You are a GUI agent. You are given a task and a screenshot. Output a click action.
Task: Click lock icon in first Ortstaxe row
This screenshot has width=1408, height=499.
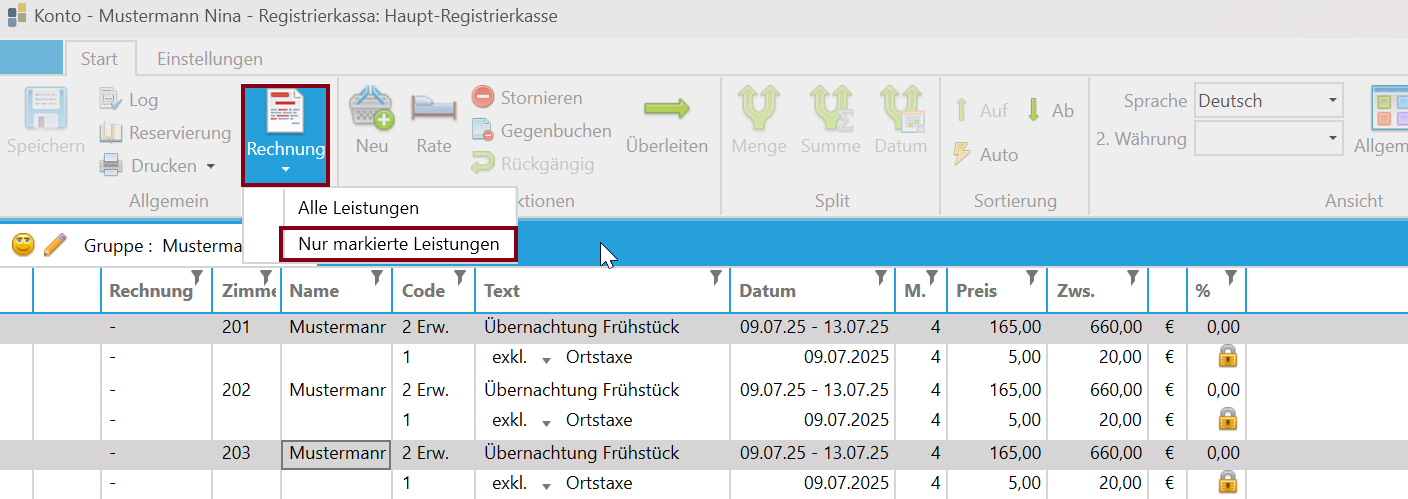pyautogui.click(x=1227, y=357)
